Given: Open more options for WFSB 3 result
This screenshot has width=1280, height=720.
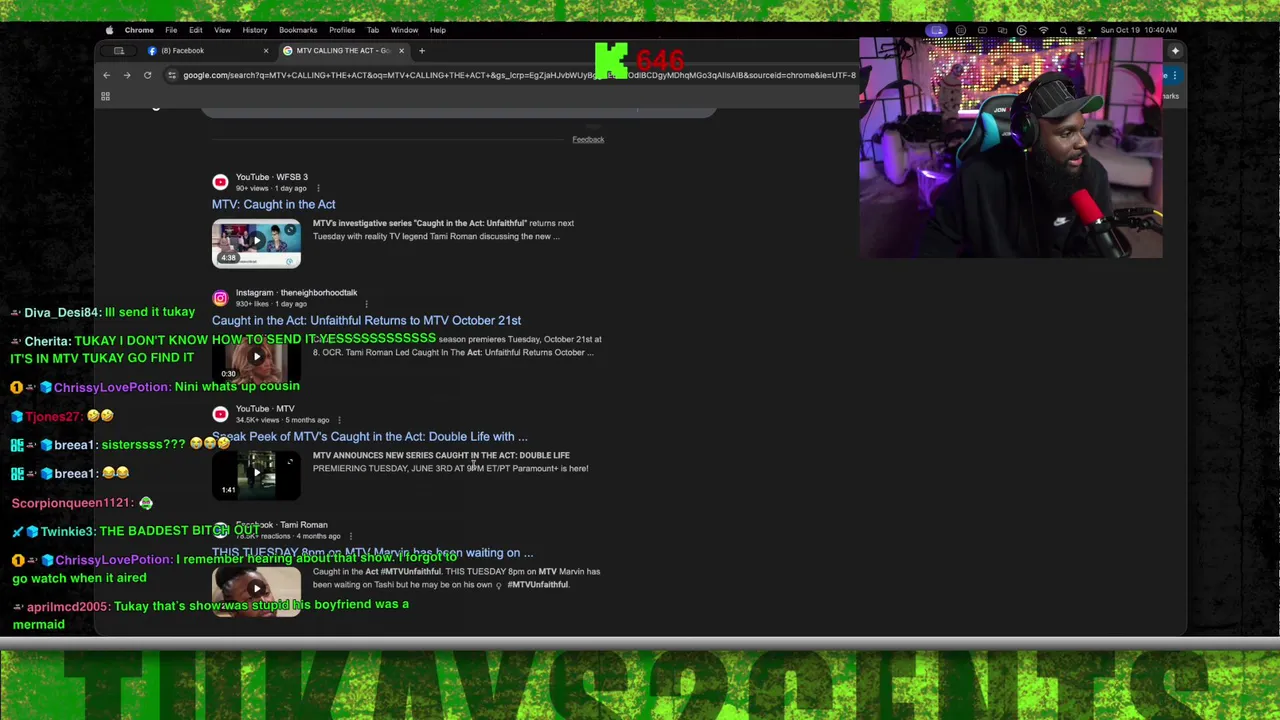Looking at the screenshot, I should click(x=318, y=188).
